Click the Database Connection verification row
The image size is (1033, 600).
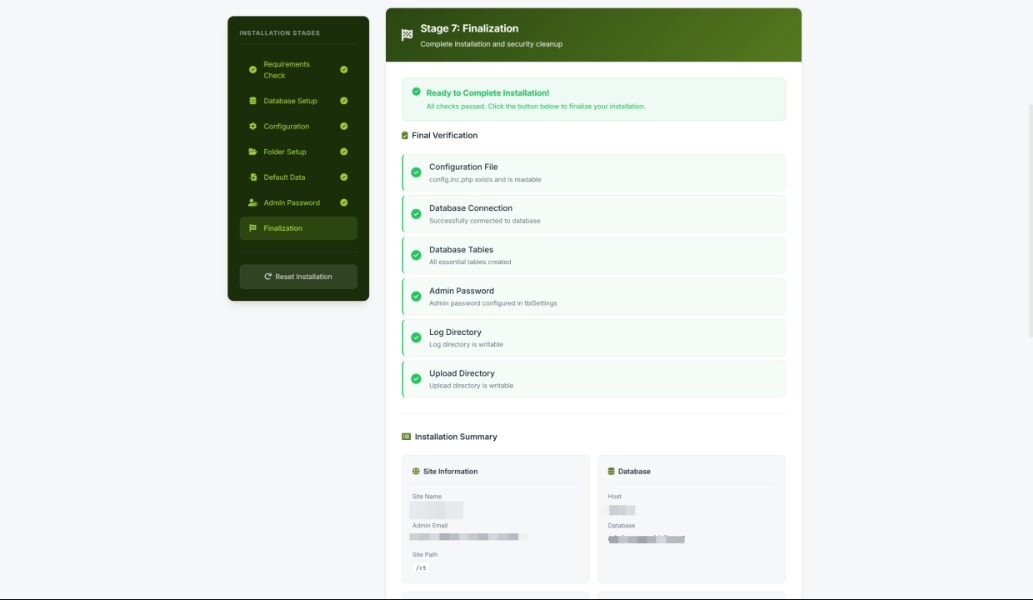(x=594, y=214)
